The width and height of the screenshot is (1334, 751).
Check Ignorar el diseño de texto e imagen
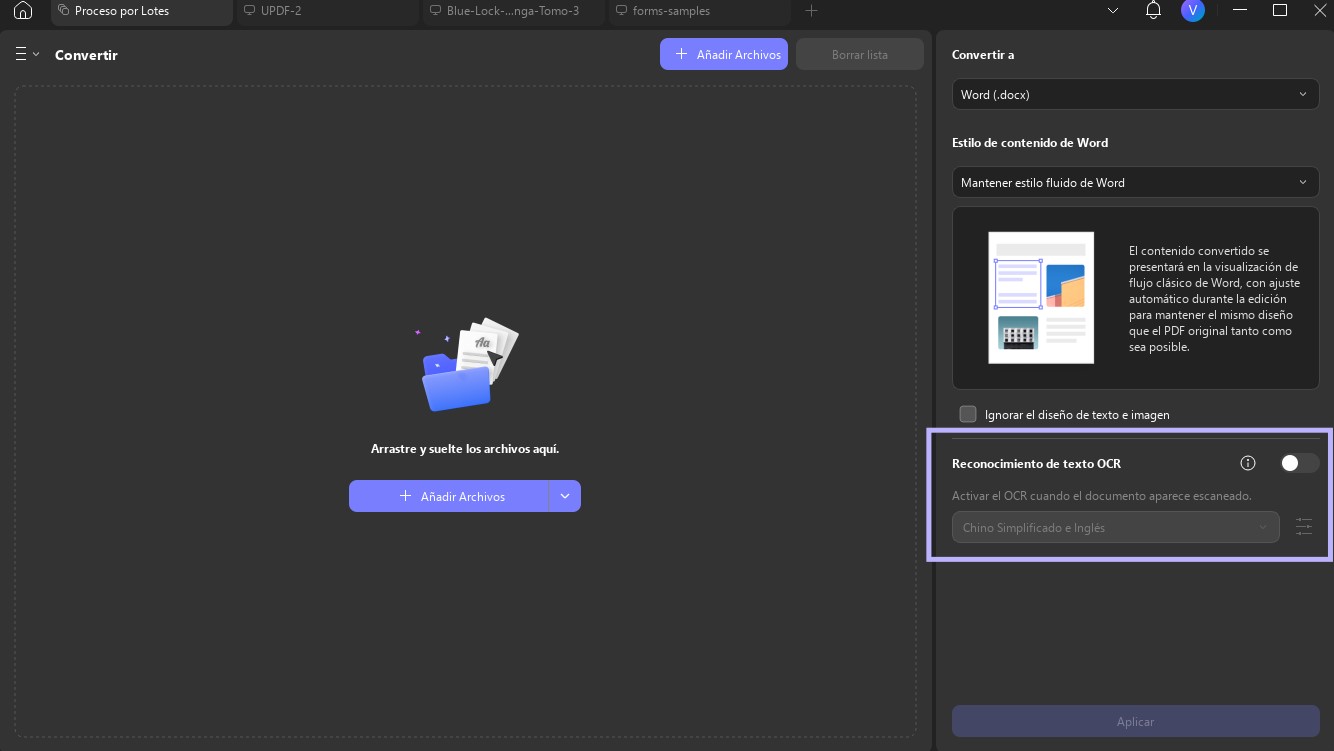point(968,414)
